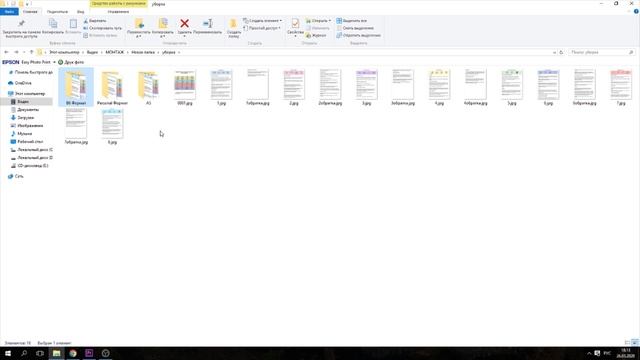This screenshot has width=640, height=360.
Task: Switch to the View (Вид) ribbon tab
Action: coord(80,11)
